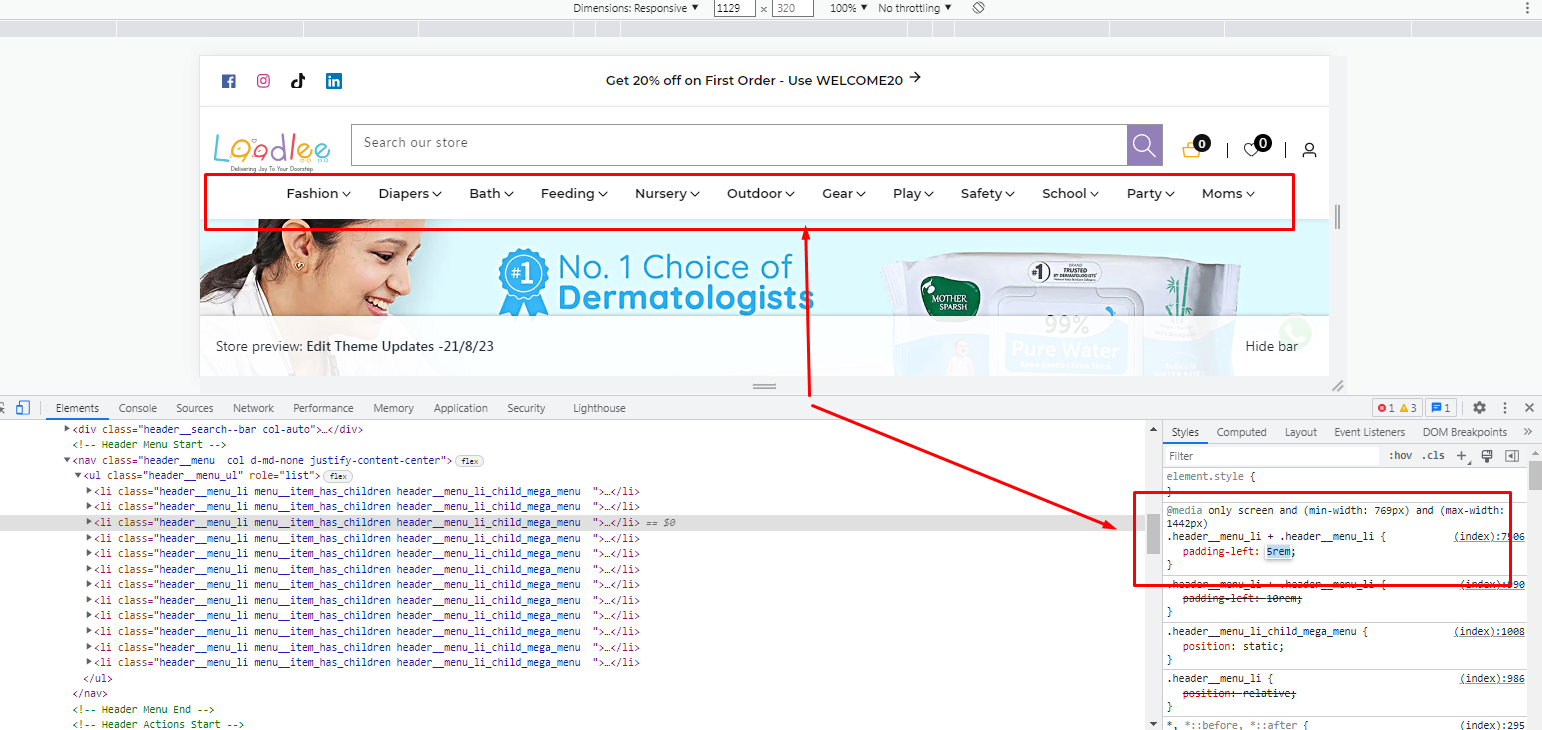
Task: Toggle the :hov element state button
Action: pyautogui.click(x=1400, y=456)
